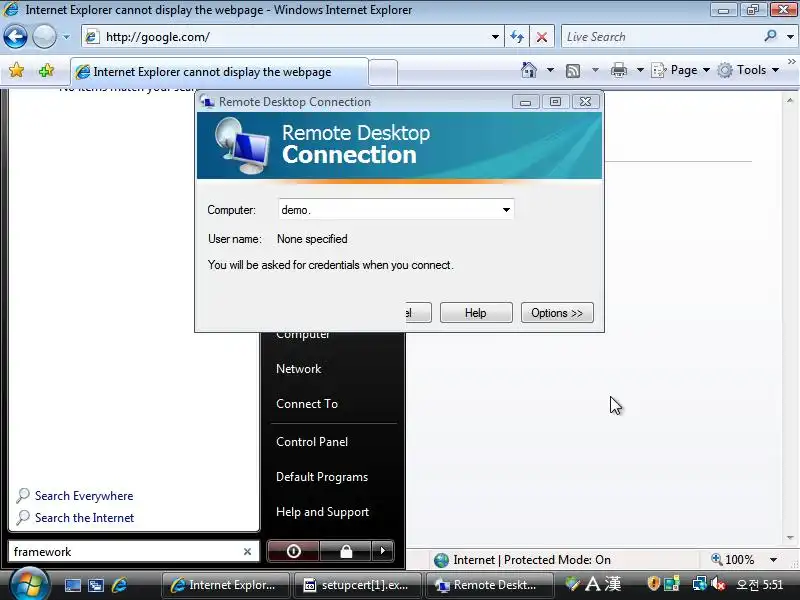Click the 100% zoom level button
The width and height of the screenshot is (800, 600).
pyautogui.click(x=733, y=560)
